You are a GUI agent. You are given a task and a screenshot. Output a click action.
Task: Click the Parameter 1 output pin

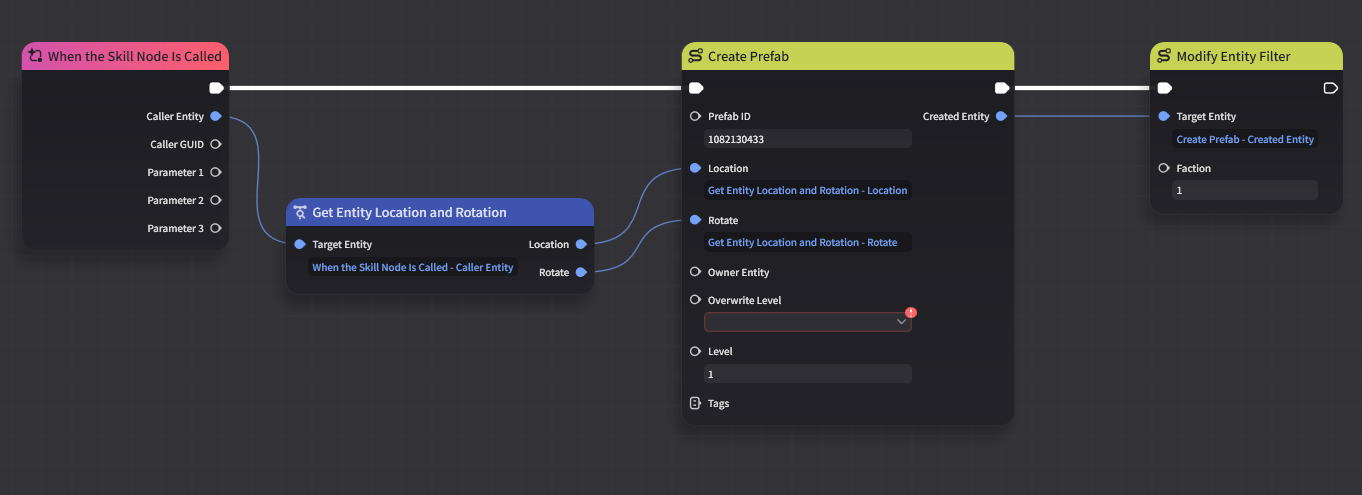coord(216,172)
